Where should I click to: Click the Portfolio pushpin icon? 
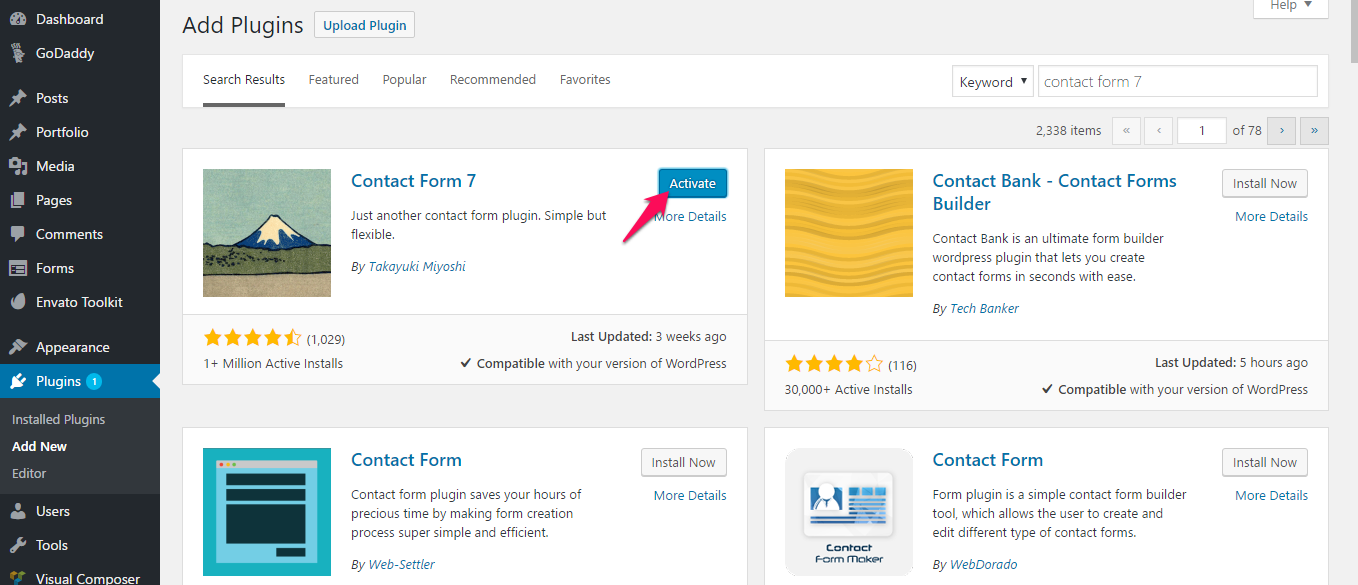pos(17,132)
